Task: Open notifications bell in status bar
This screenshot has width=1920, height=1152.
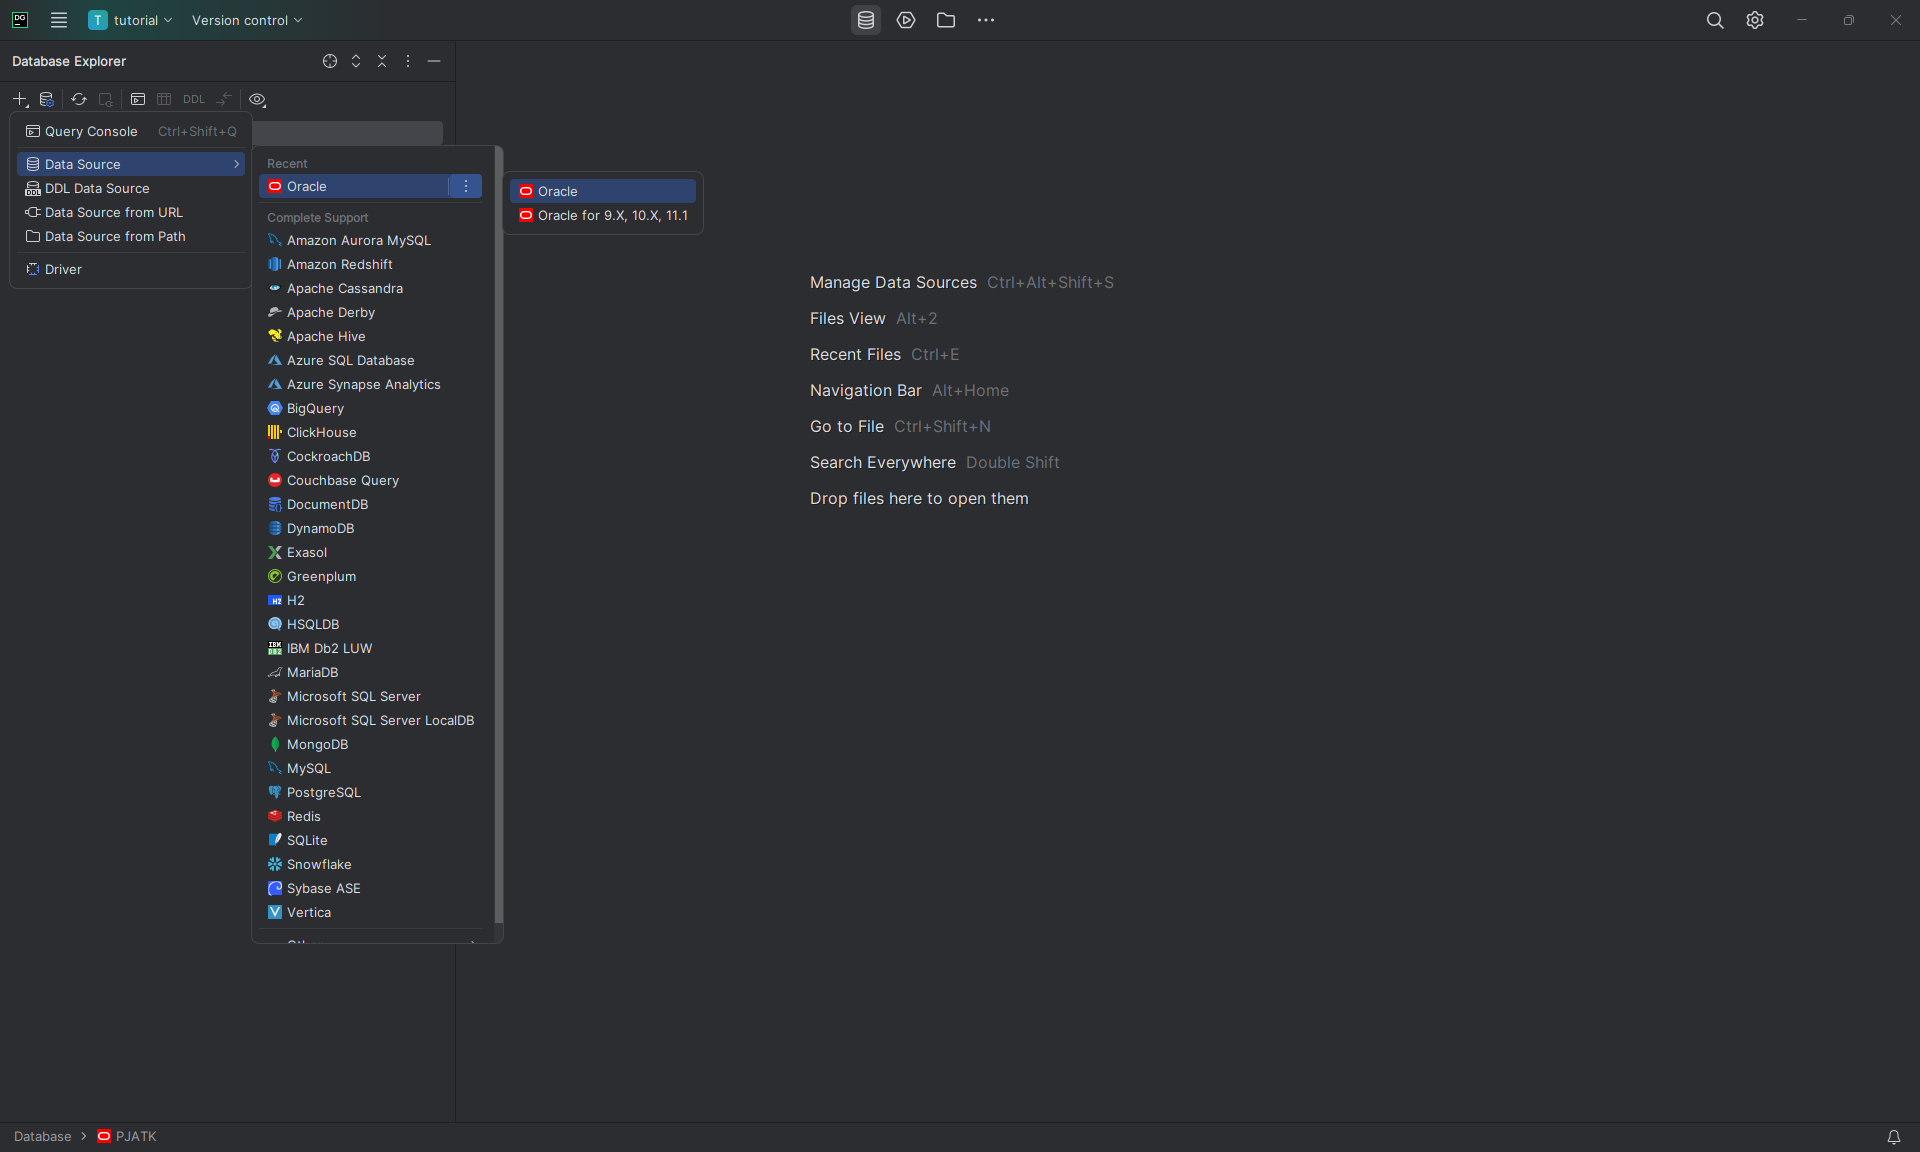Action: pos(1894,1137)
